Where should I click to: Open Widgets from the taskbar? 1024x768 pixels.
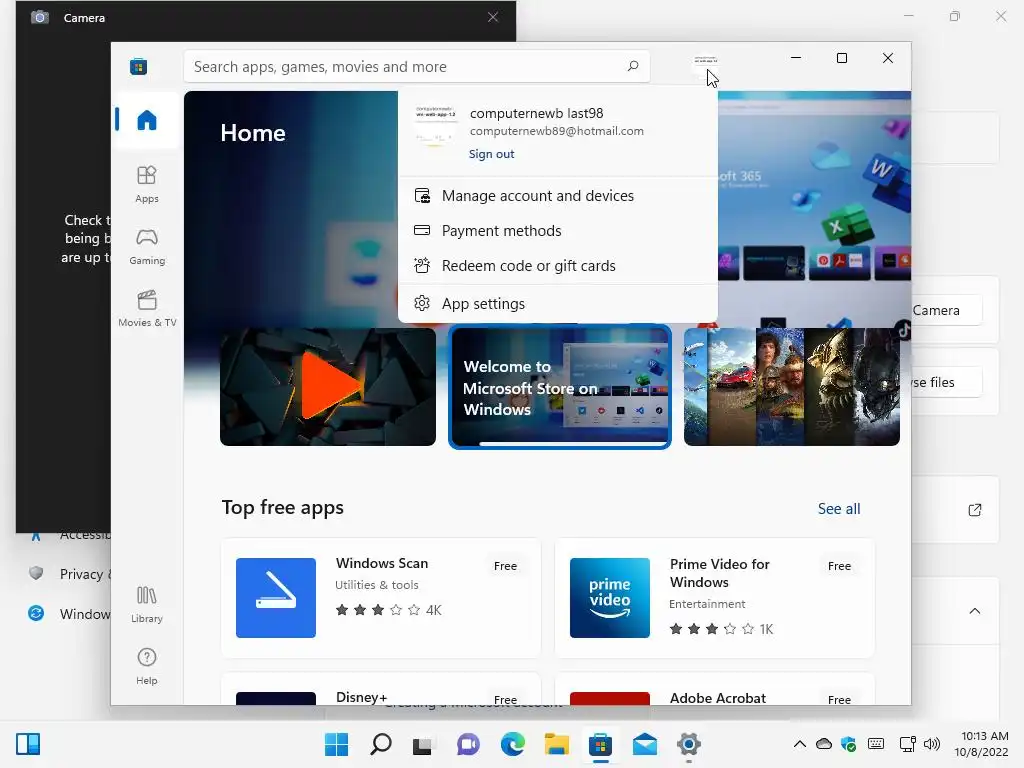click(x=28, y=744)
